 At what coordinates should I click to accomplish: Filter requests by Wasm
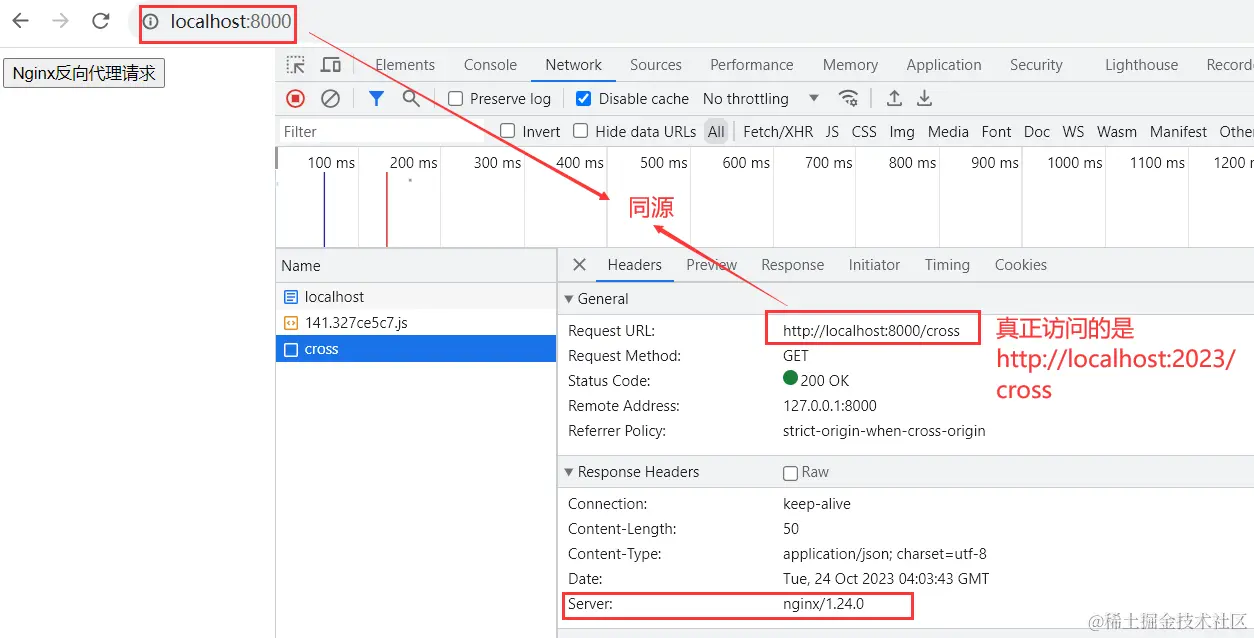(x=1117, y=131)
